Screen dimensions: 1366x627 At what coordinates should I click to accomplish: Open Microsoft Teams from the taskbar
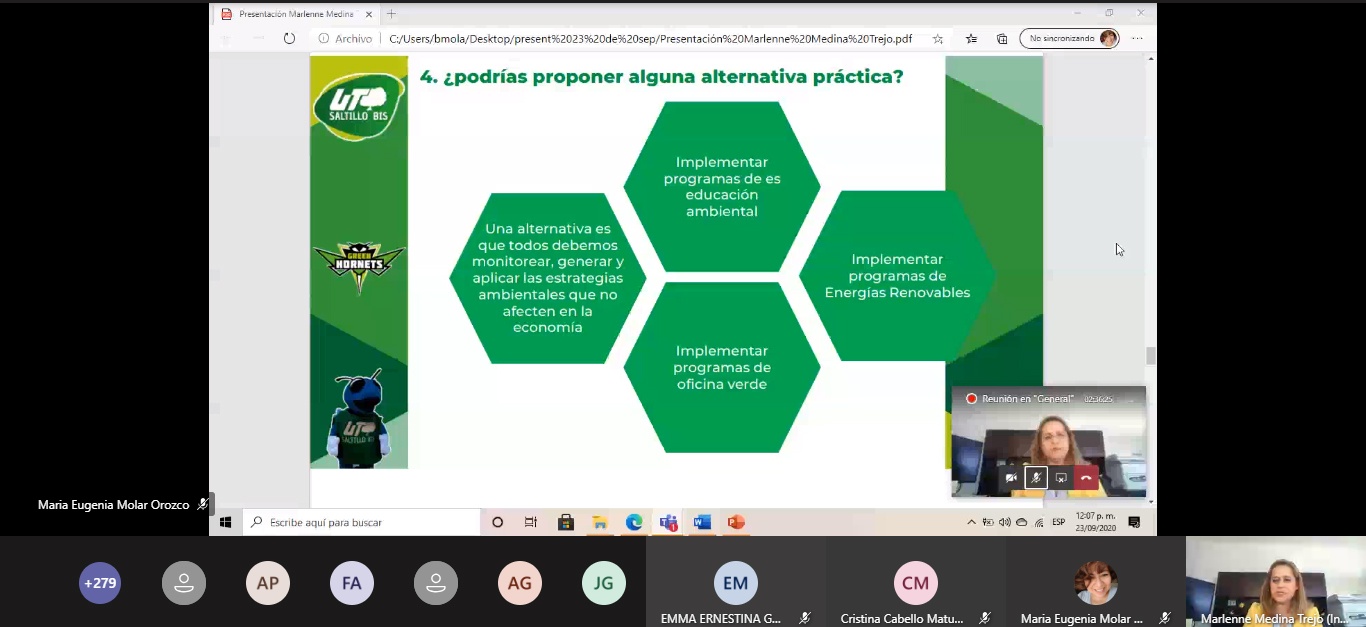click(x=668, y=522)
